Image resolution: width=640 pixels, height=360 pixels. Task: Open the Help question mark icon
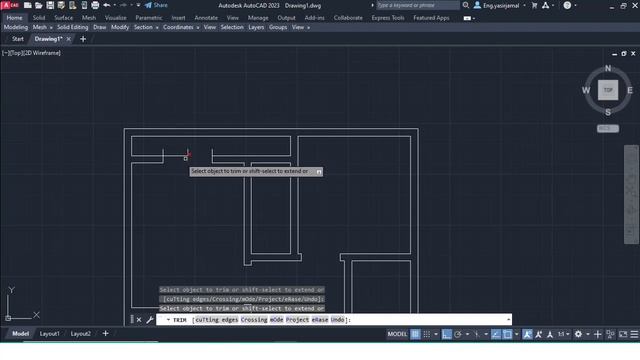567,5
